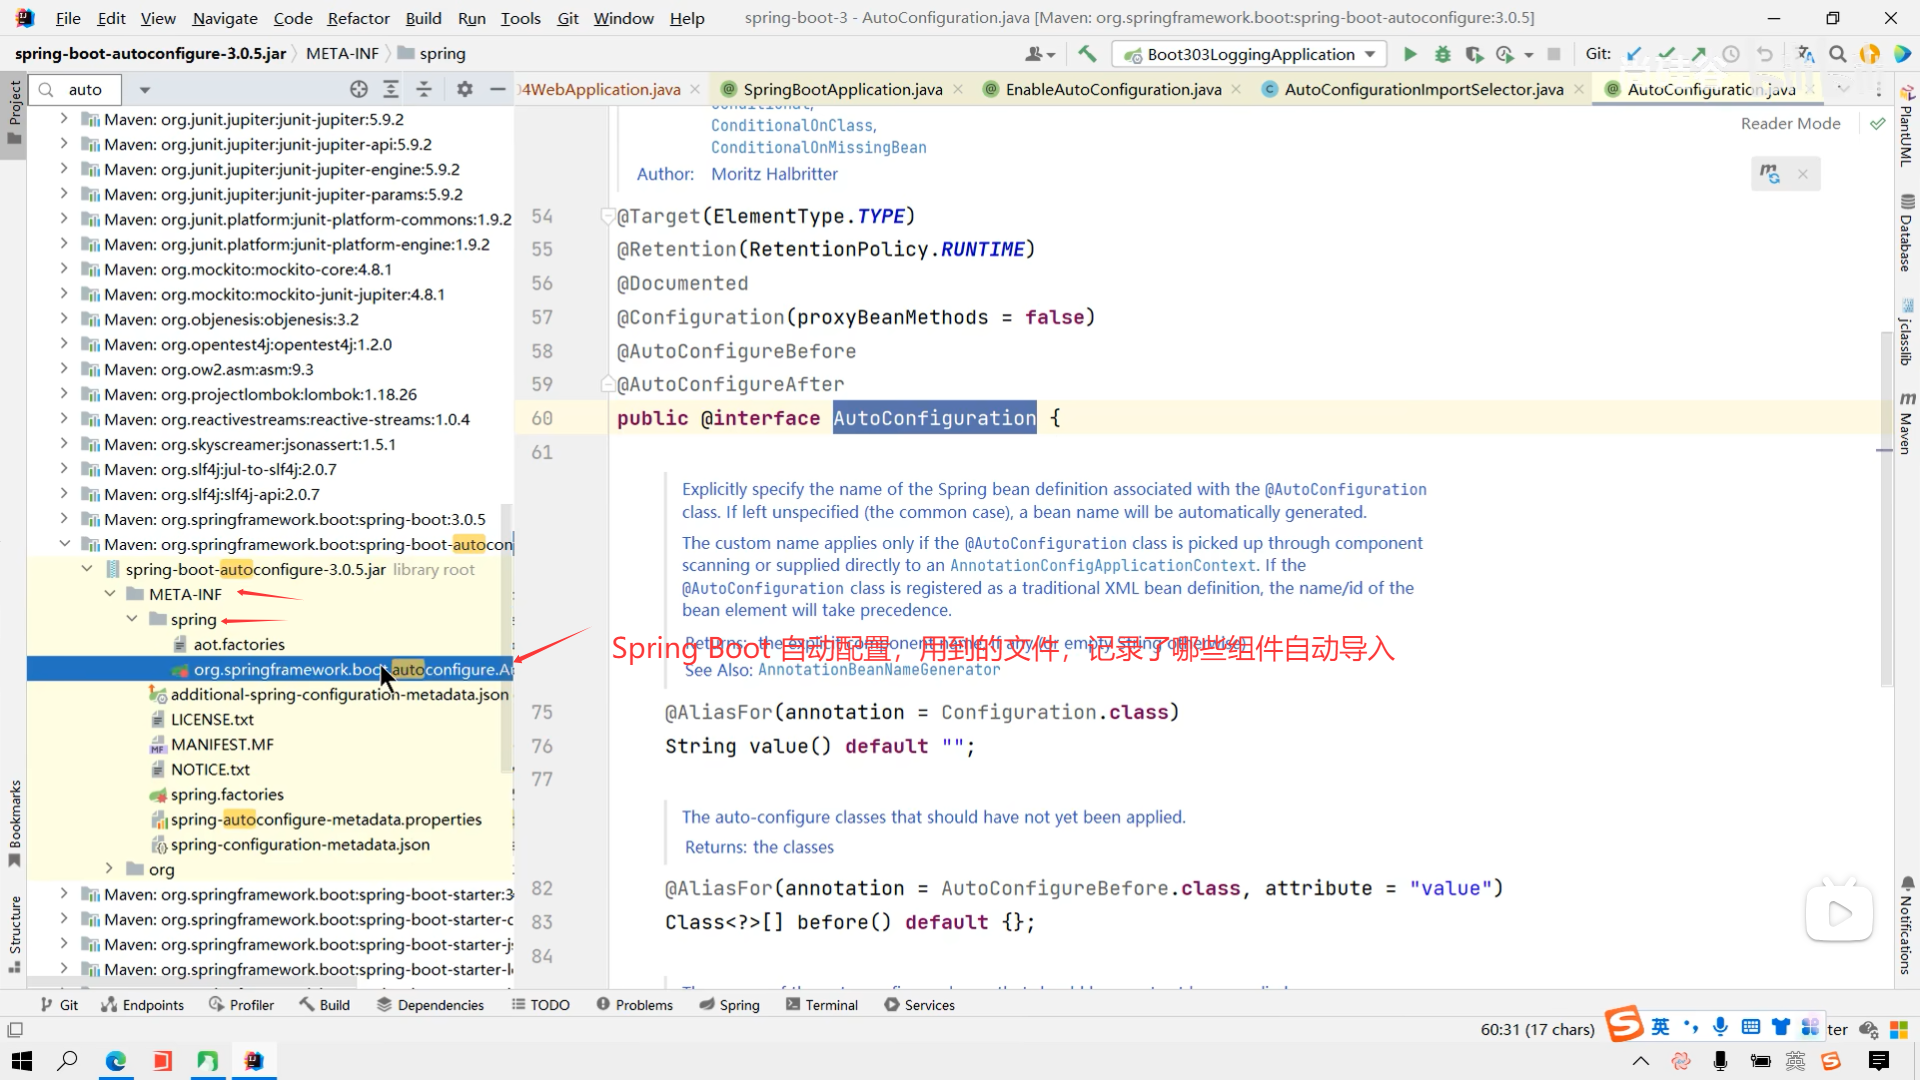Click the green Run button

coord(1410,54)
